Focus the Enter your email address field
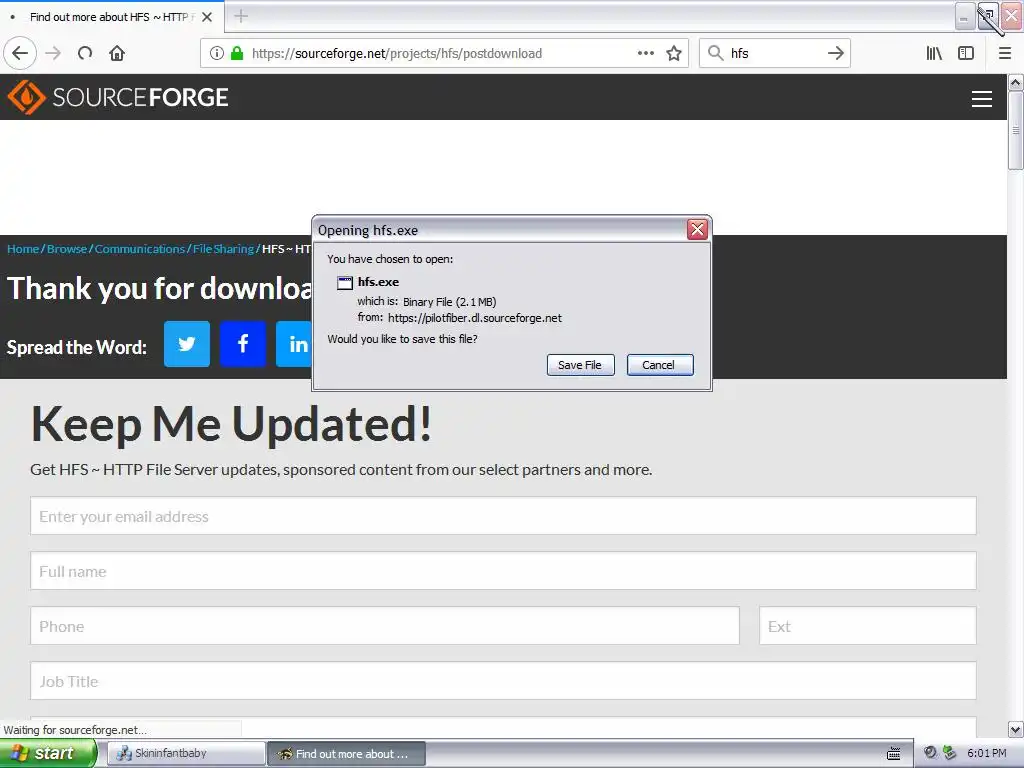This screenshot has height=768, width=1024. click(x=503, y=516)
